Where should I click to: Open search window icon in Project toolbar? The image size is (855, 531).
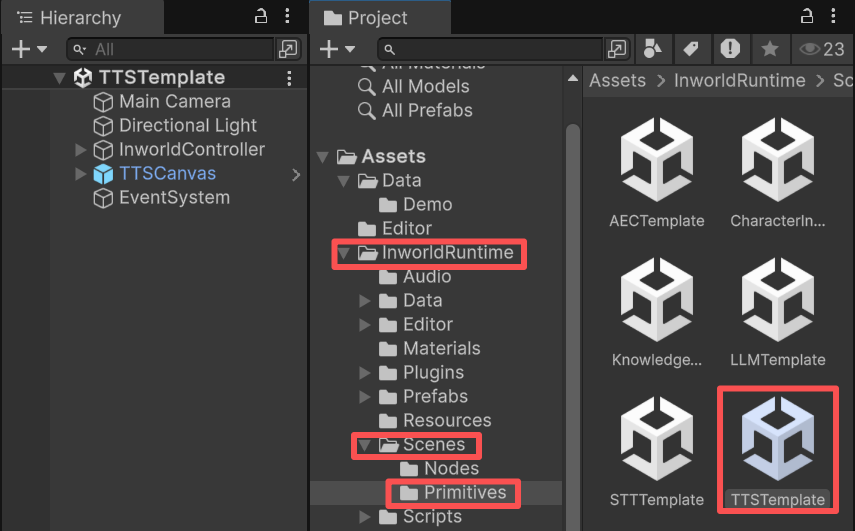(617, 50)
